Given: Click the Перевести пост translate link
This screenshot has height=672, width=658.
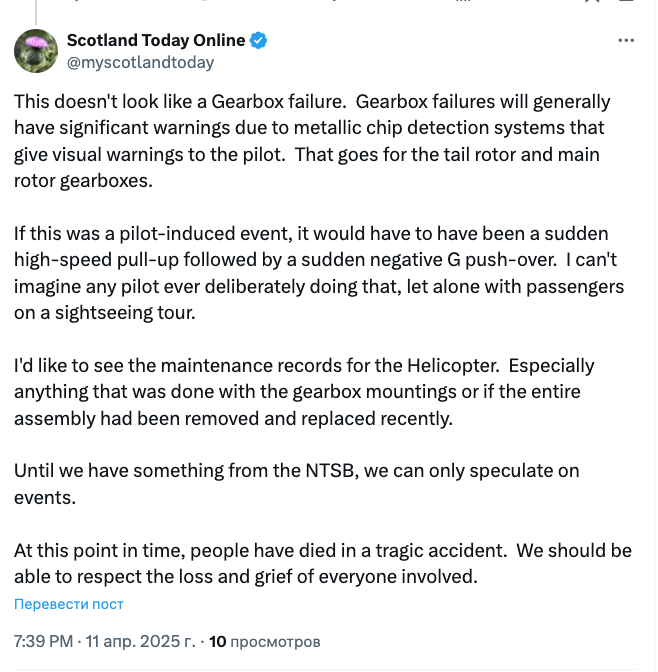Looking at the screenshot, I should (69, 604).
